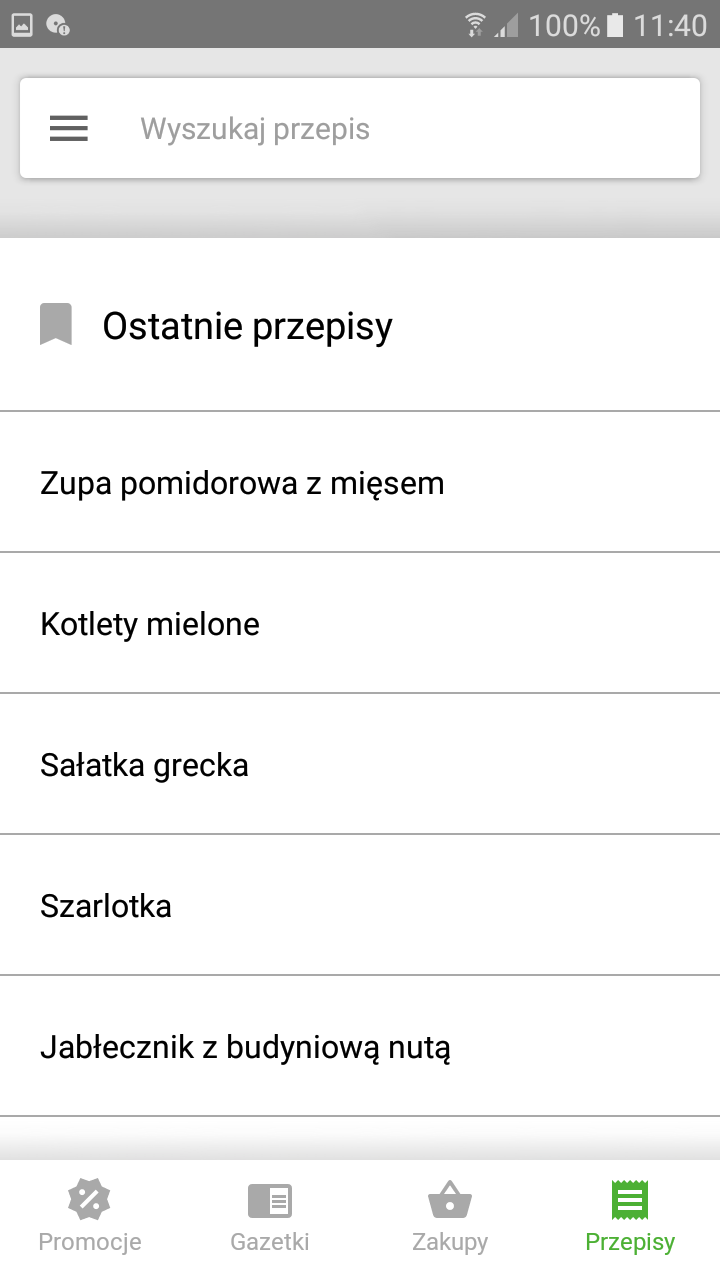720x1280 pixels.
Task: Tap the Wi-Fi status bar icon
Action: point(475,25)
